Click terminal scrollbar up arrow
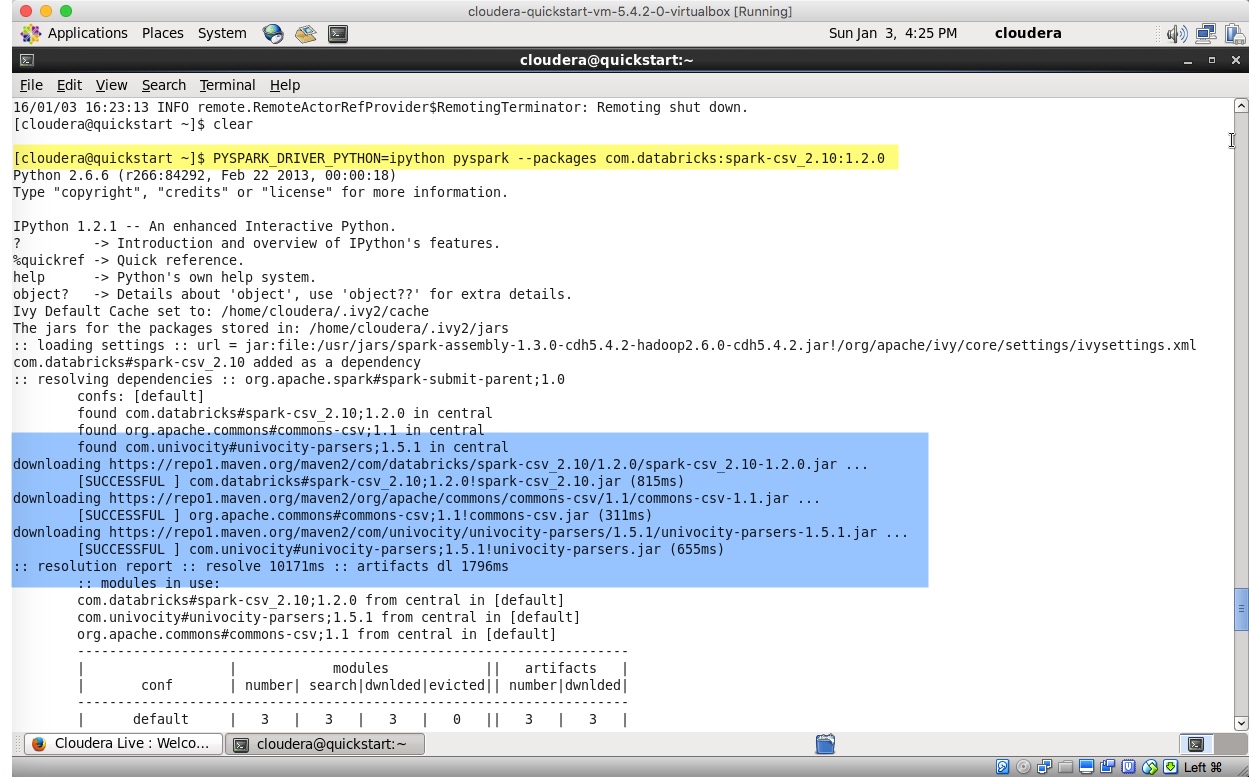This screenshot has height=777, width=1249. [x=1241, y=105]
